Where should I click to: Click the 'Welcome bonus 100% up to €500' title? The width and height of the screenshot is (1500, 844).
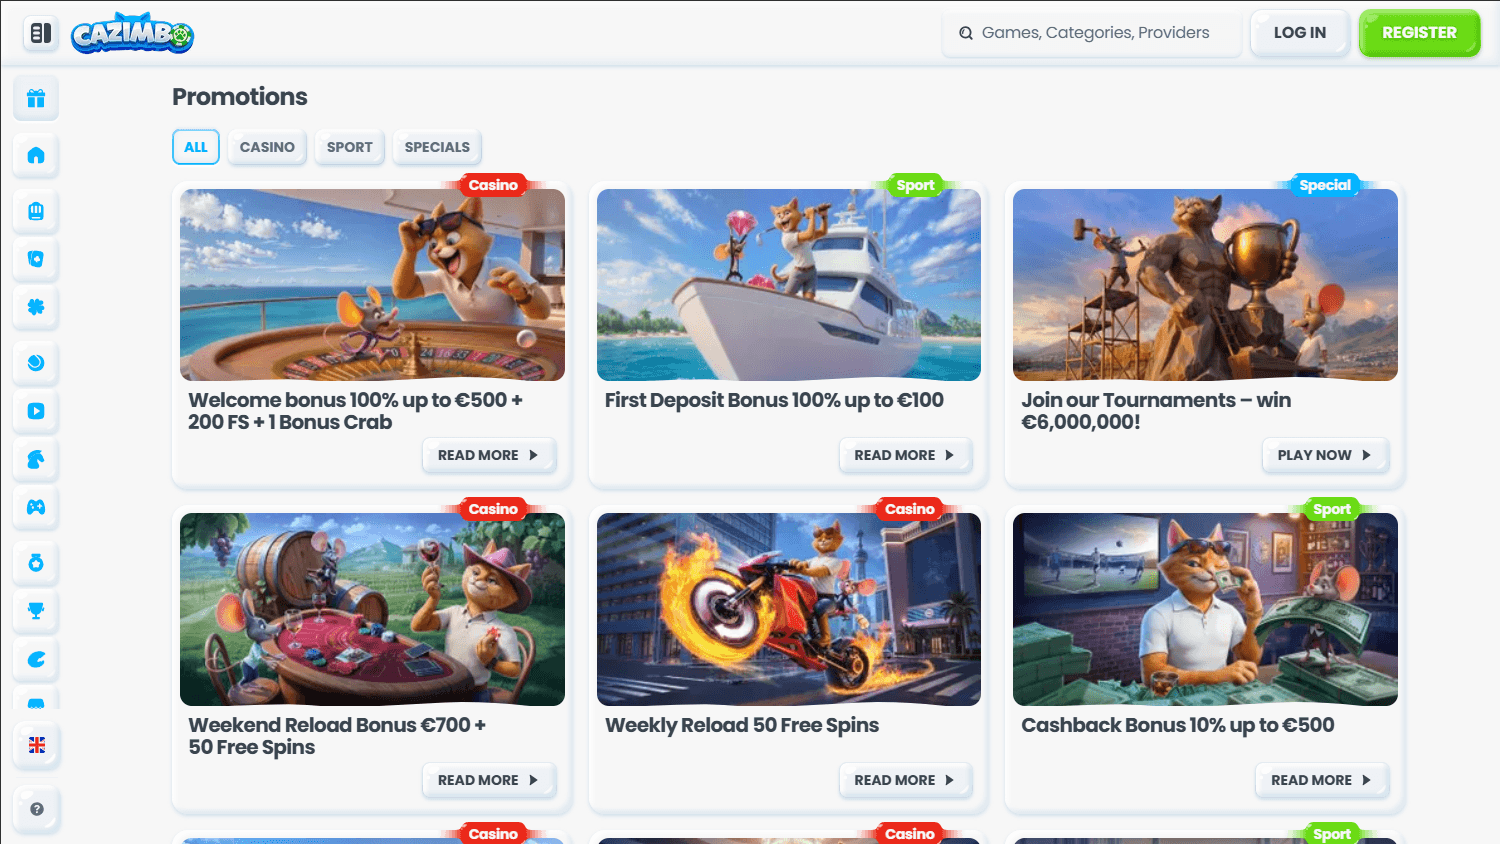[x=355, y=411]
